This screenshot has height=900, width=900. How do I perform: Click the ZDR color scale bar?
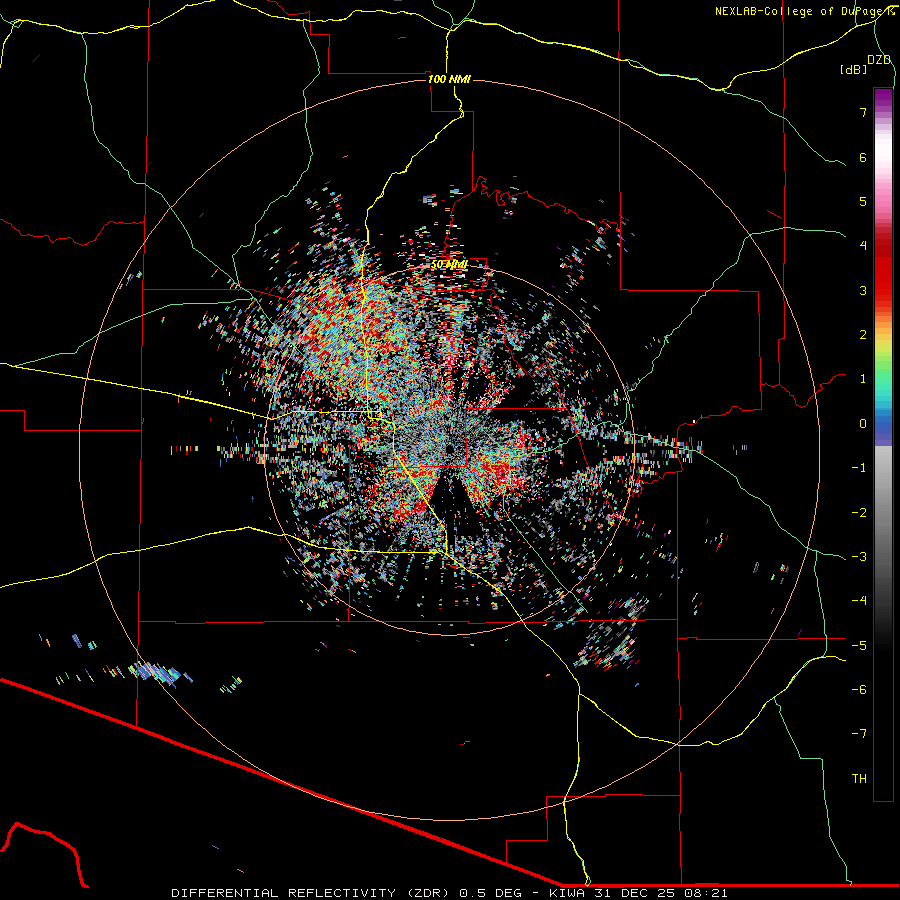[x=883, y=444]
